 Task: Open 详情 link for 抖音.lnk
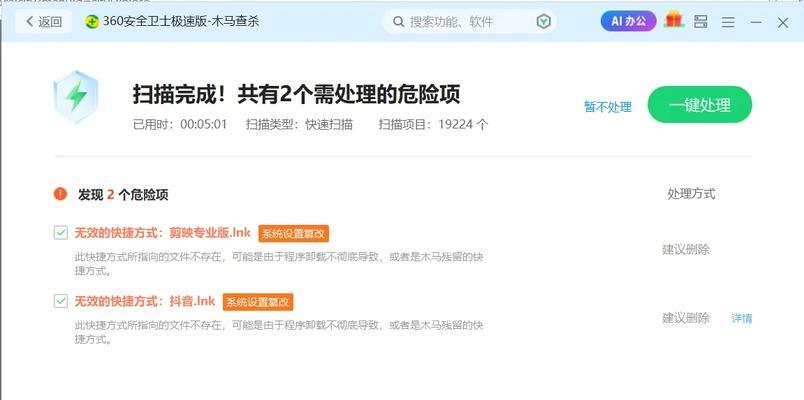[x=741, y=318]
